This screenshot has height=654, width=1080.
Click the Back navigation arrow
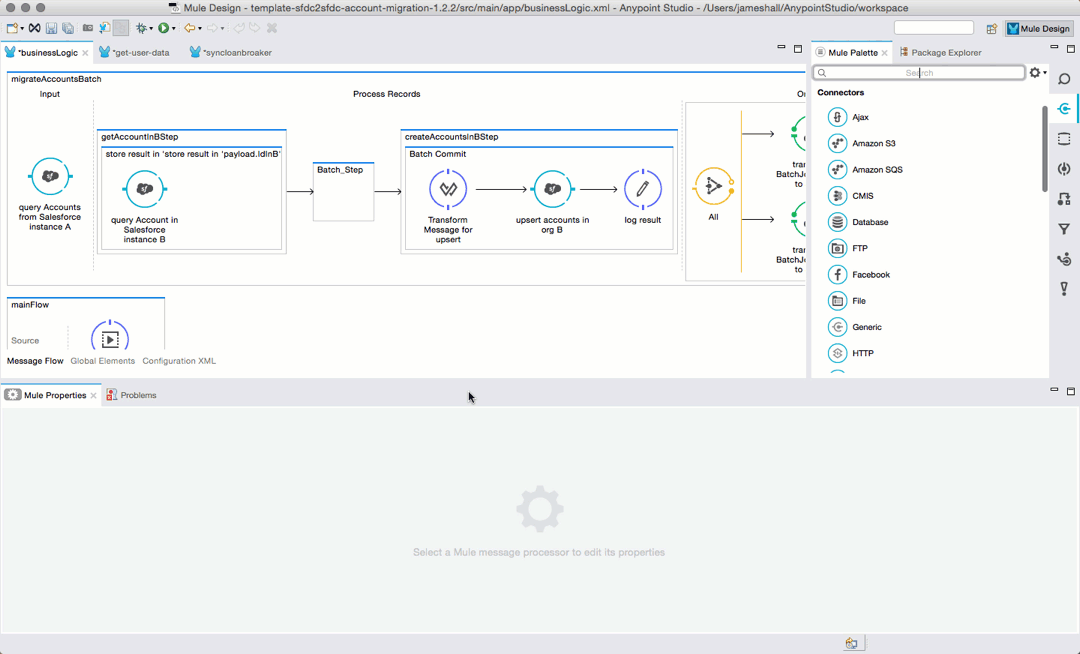pos(189,28)
